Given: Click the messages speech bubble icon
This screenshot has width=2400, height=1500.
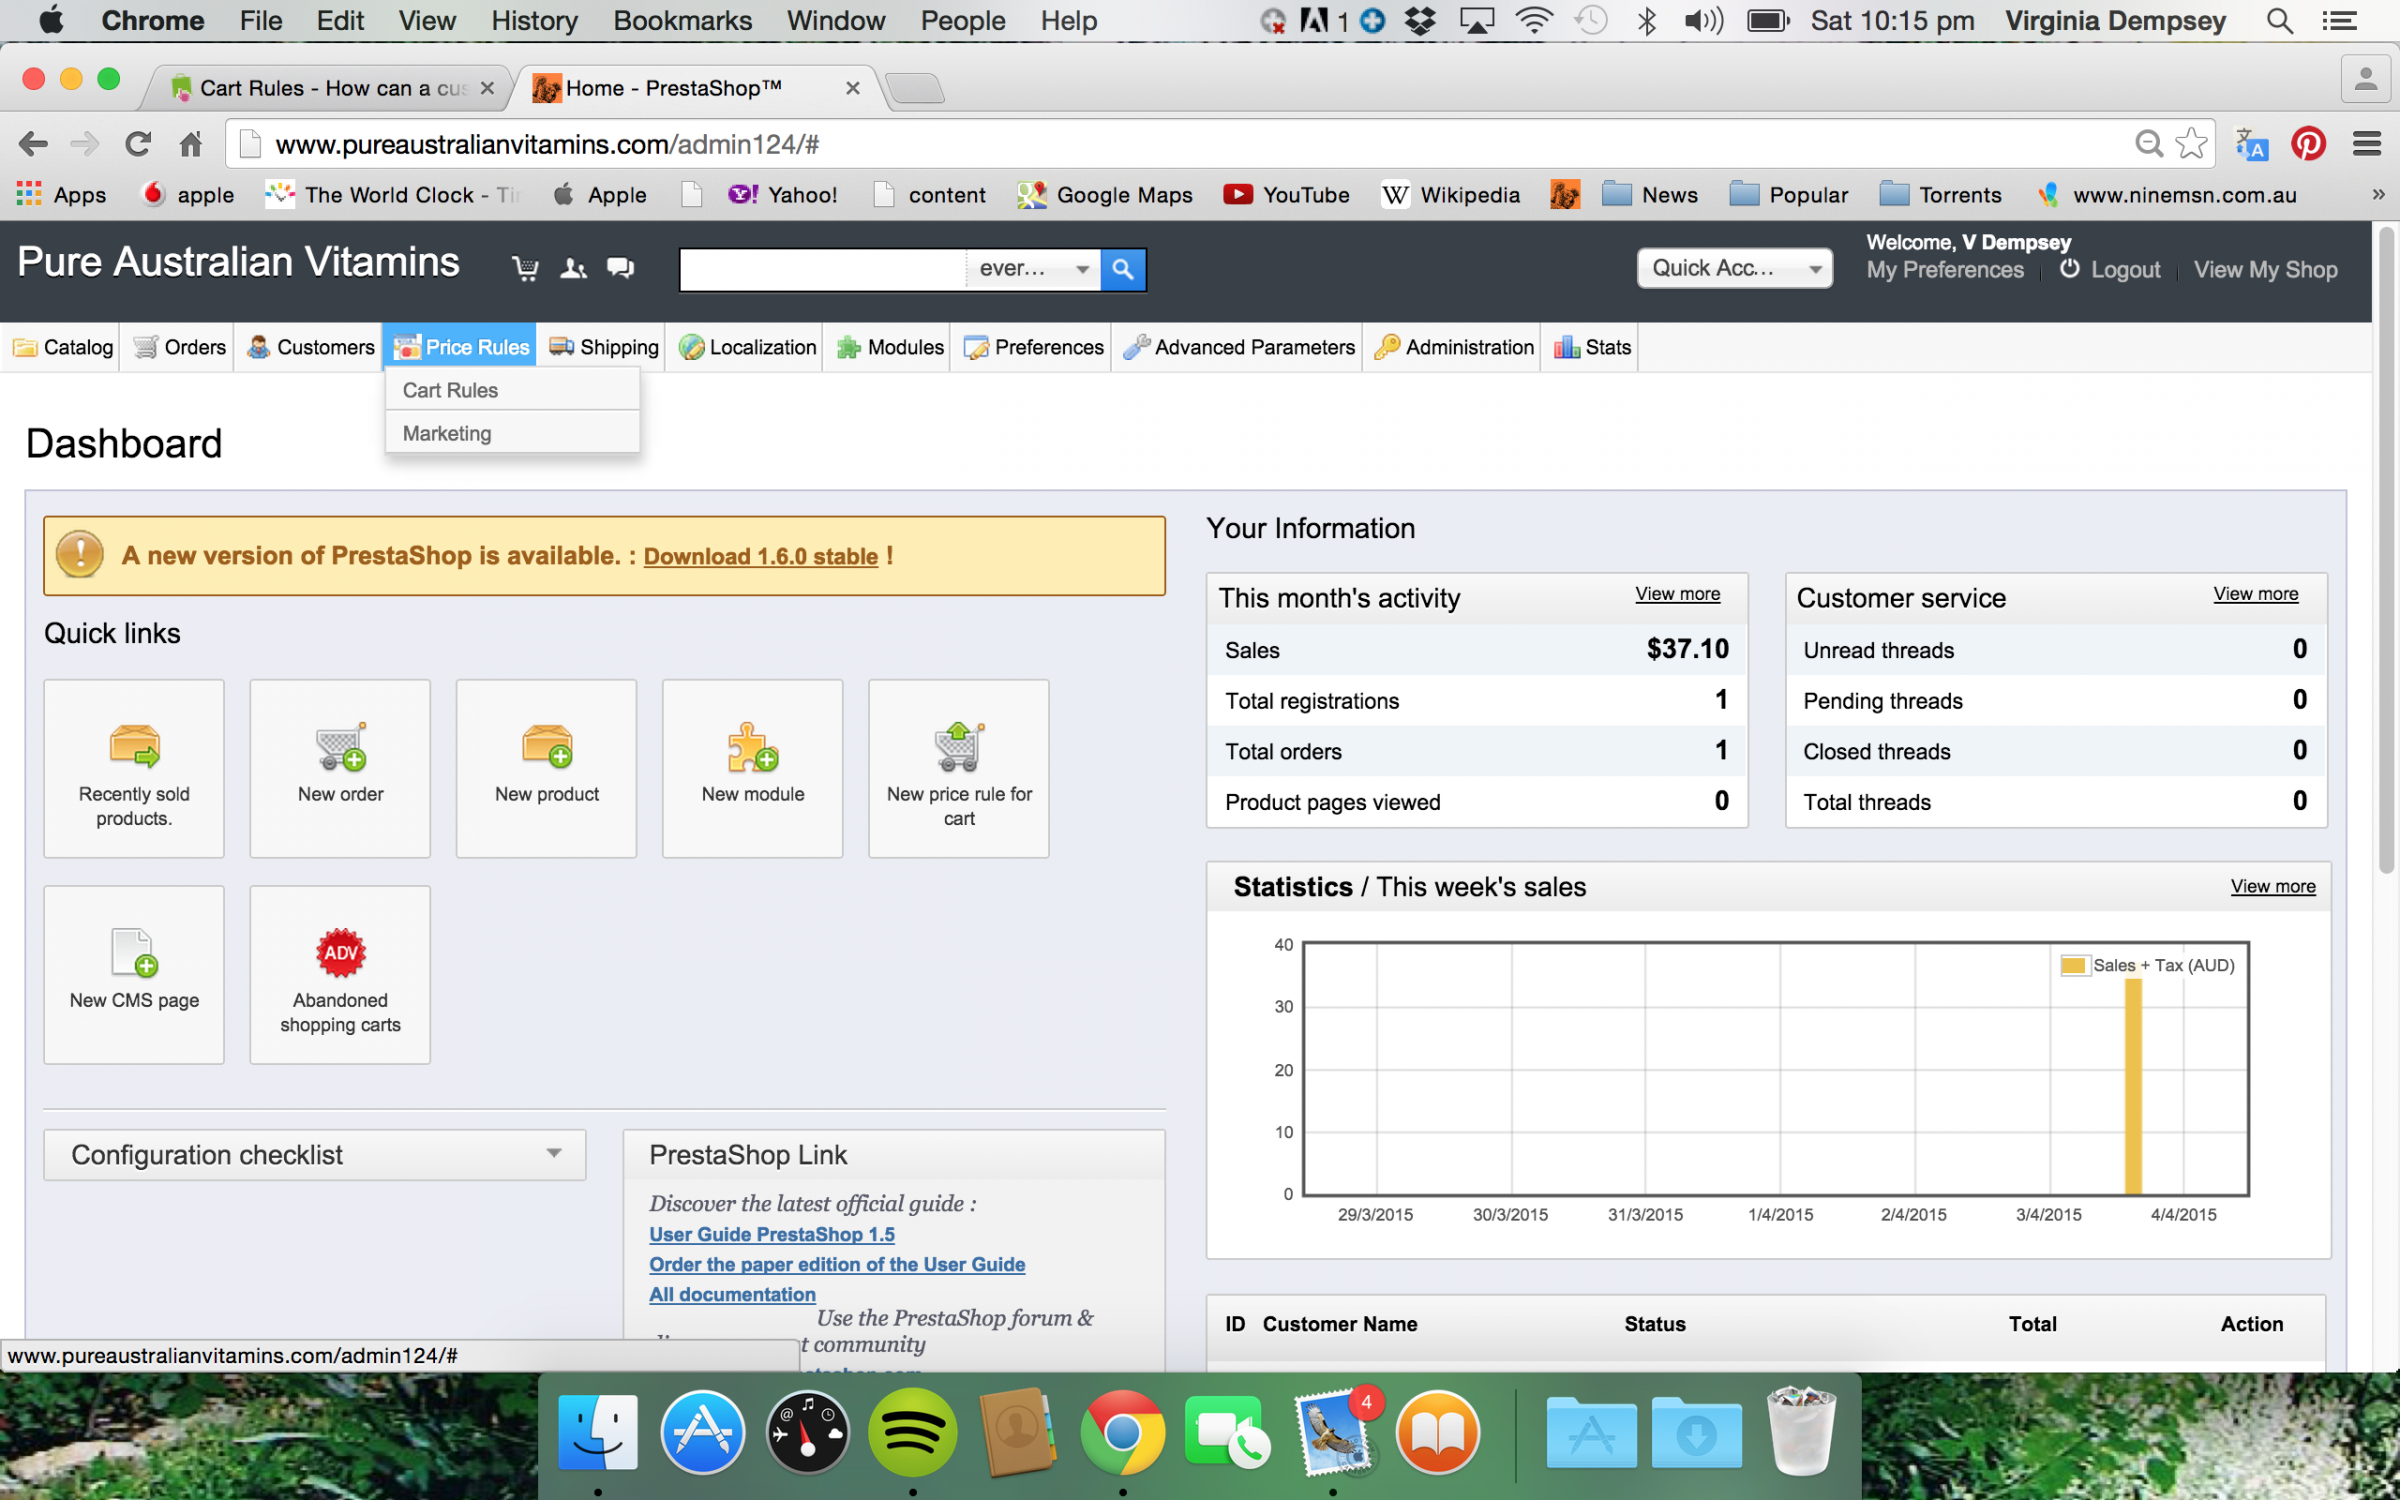Looking at the screenshot, I should [x=621, y=268].
